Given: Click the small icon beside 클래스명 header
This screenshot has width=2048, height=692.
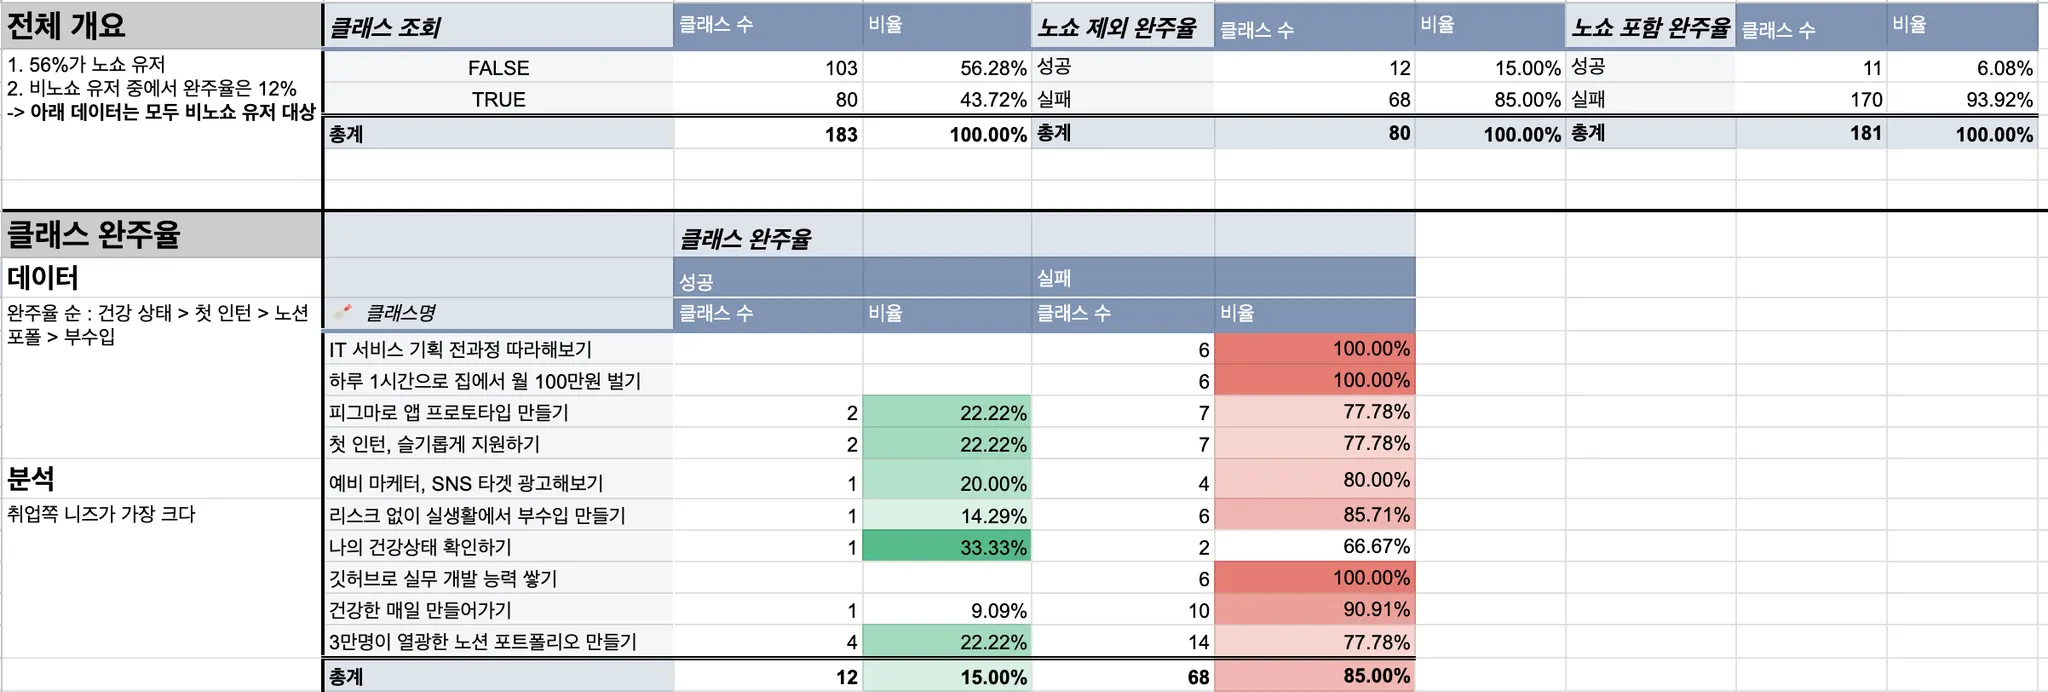Looking at the screenshot, I should [343, 312].
